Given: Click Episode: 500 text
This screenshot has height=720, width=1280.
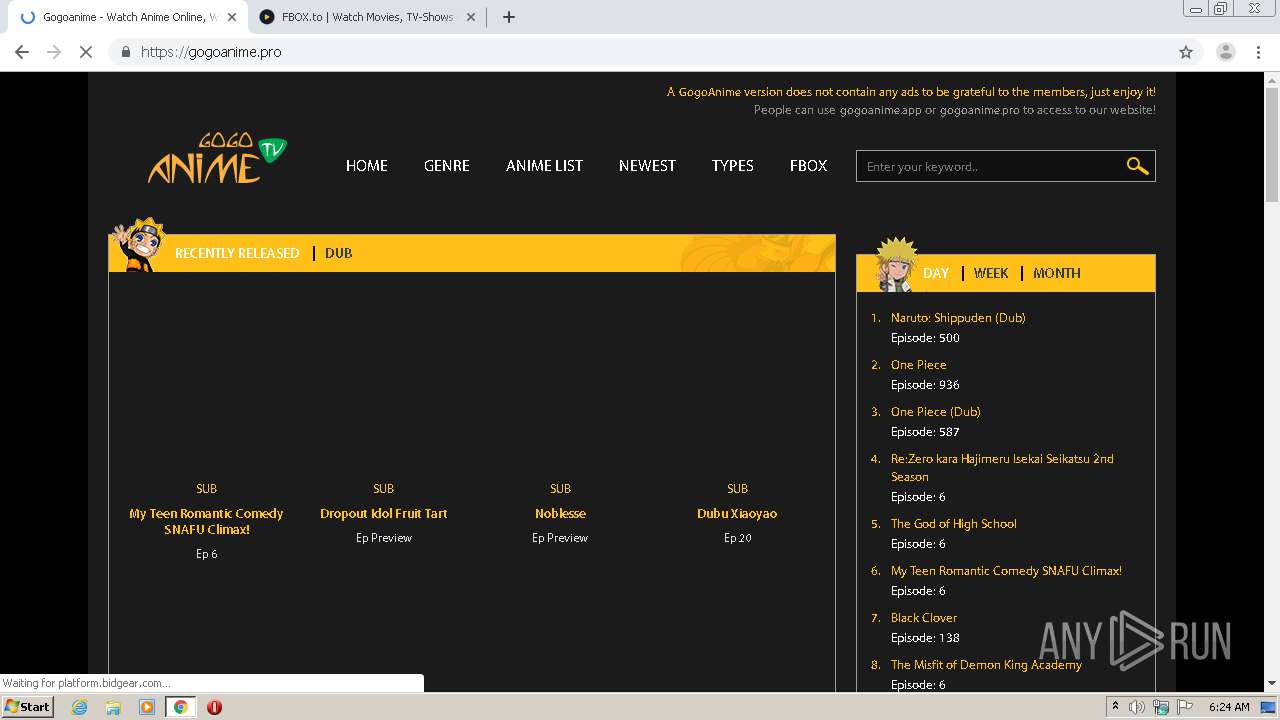Looking at the screenshot, I should (x=925, y=337).
